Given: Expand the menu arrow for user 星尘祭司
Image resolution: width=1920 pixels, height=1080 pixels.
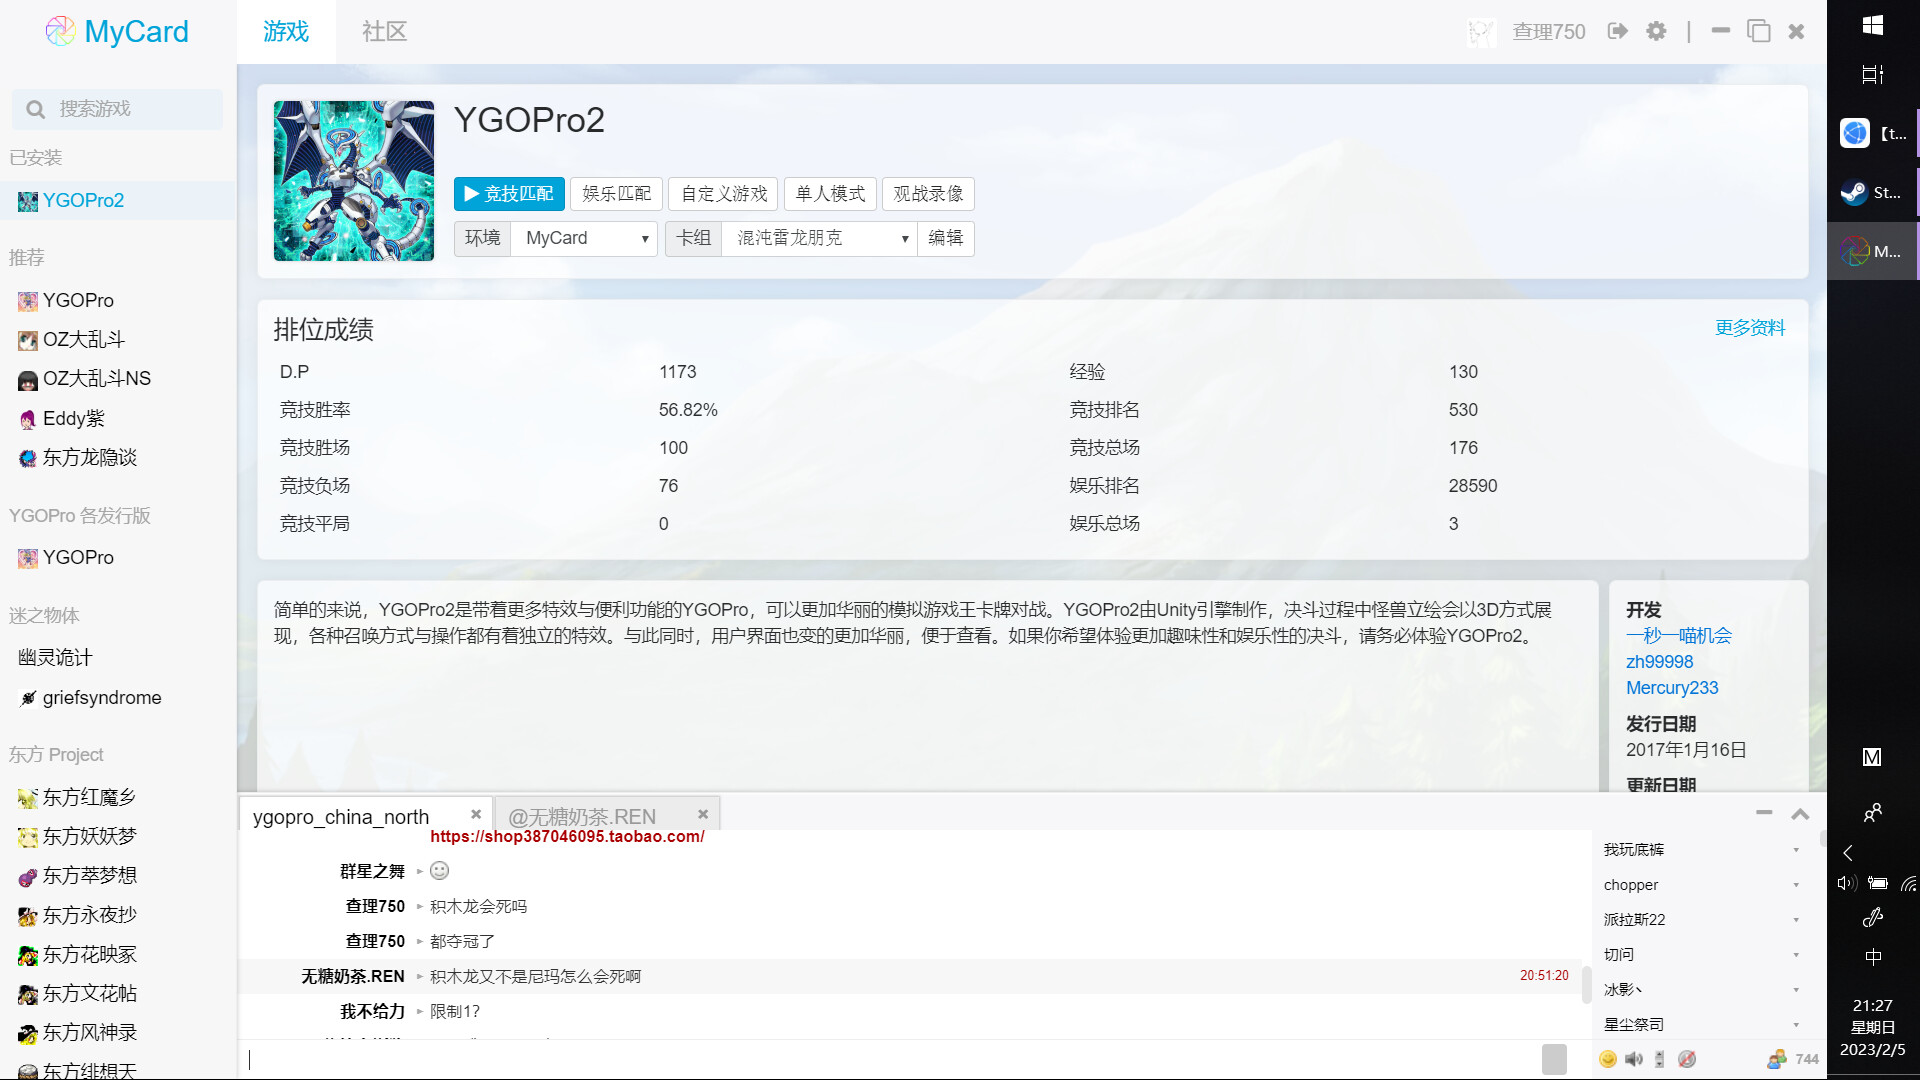Looking at the screenshot, I should (1796, 1025).
